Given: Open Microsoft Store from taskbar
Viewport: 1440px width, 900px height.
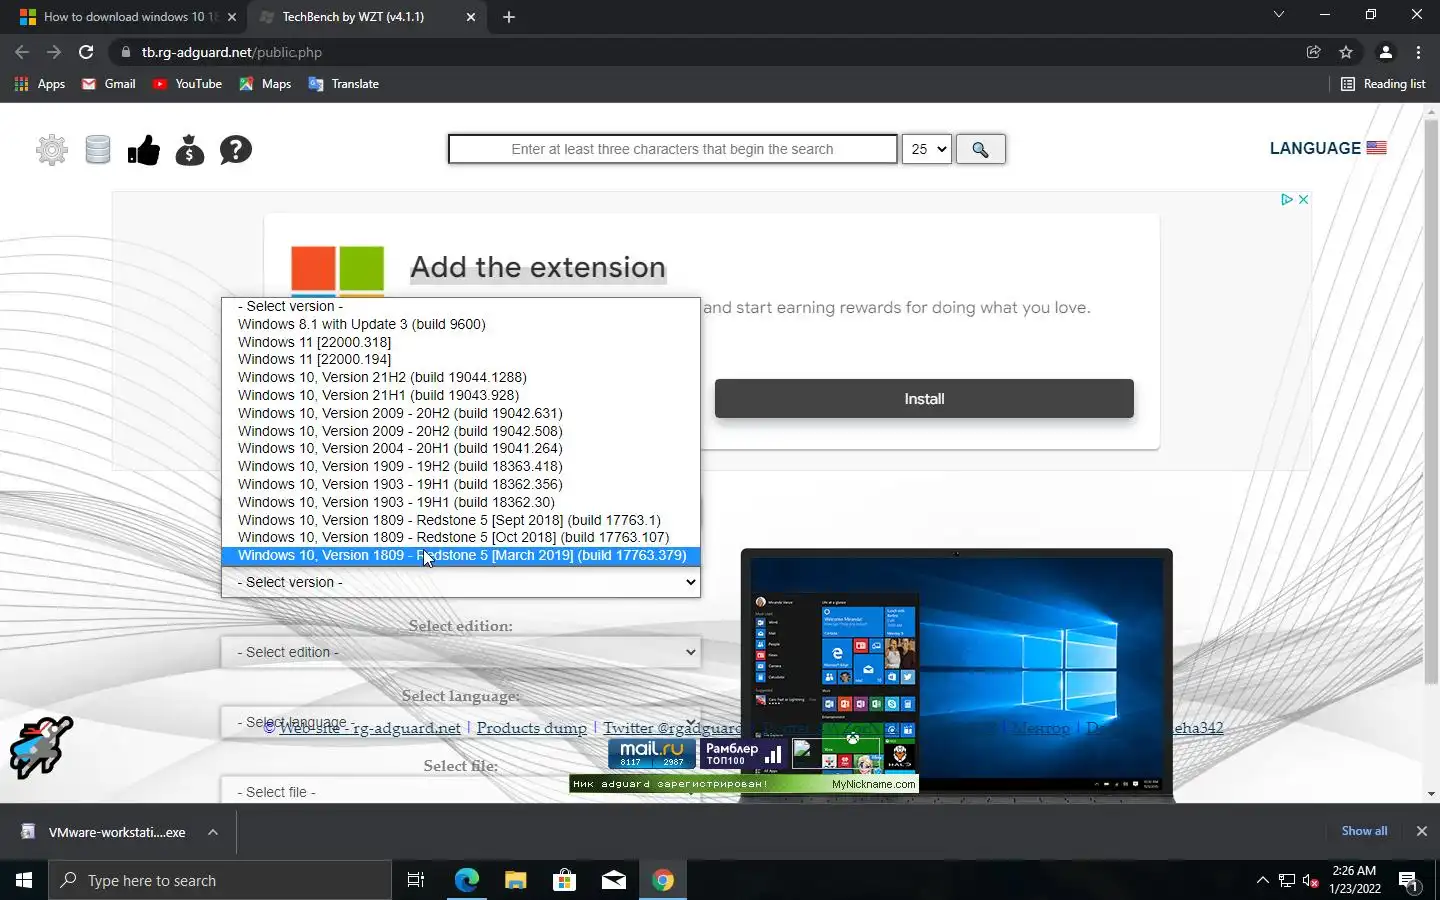Looking at the screenshot, I should (x=564, y=880).
